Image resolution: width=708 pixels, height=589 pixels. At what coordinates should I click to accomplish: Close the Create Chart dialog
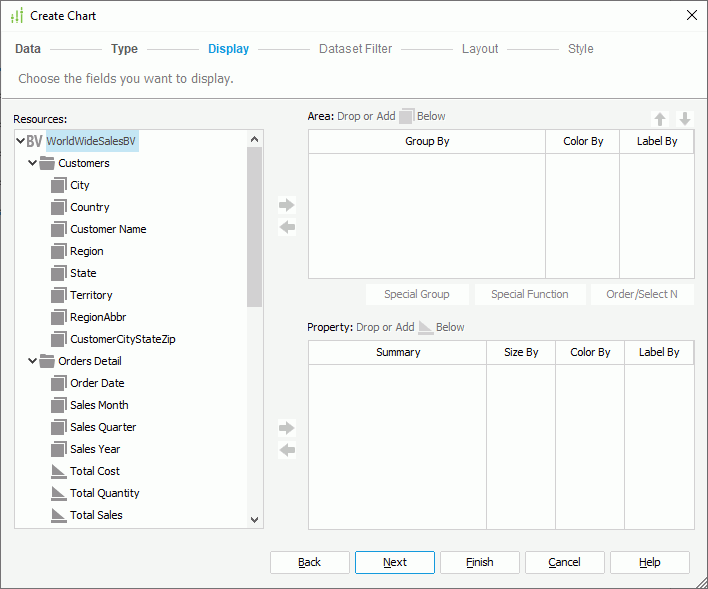[691, 15]
